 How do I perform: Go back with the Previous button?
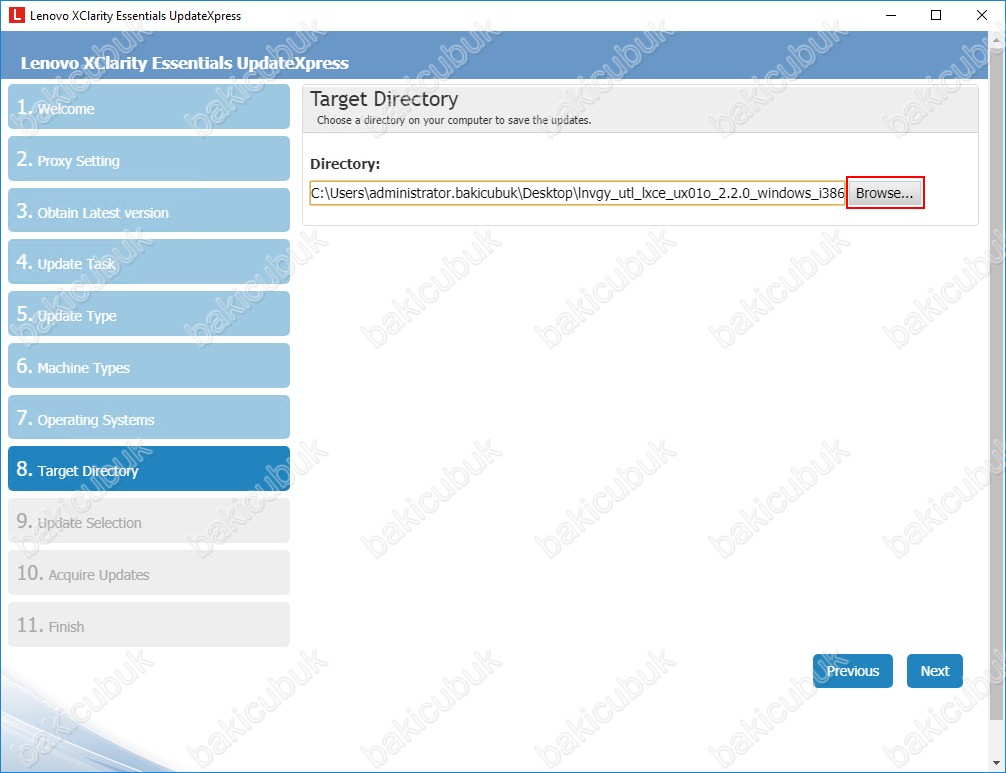[x=852, y=671]
